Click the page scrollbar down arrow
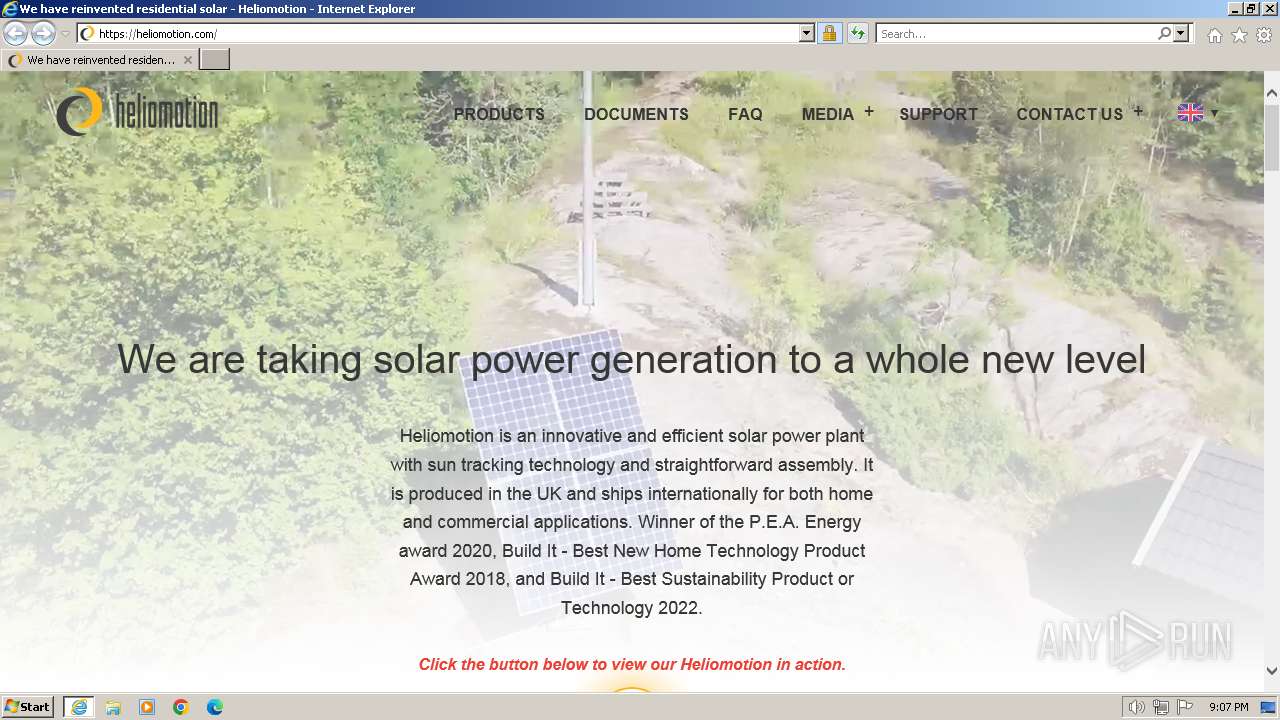Screen dimensions: 1280x720 (x=1272, y=671)
